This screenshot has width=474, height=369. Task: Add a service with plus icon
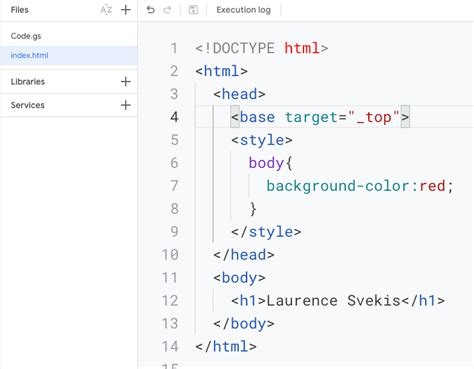[x=126, y=105]
